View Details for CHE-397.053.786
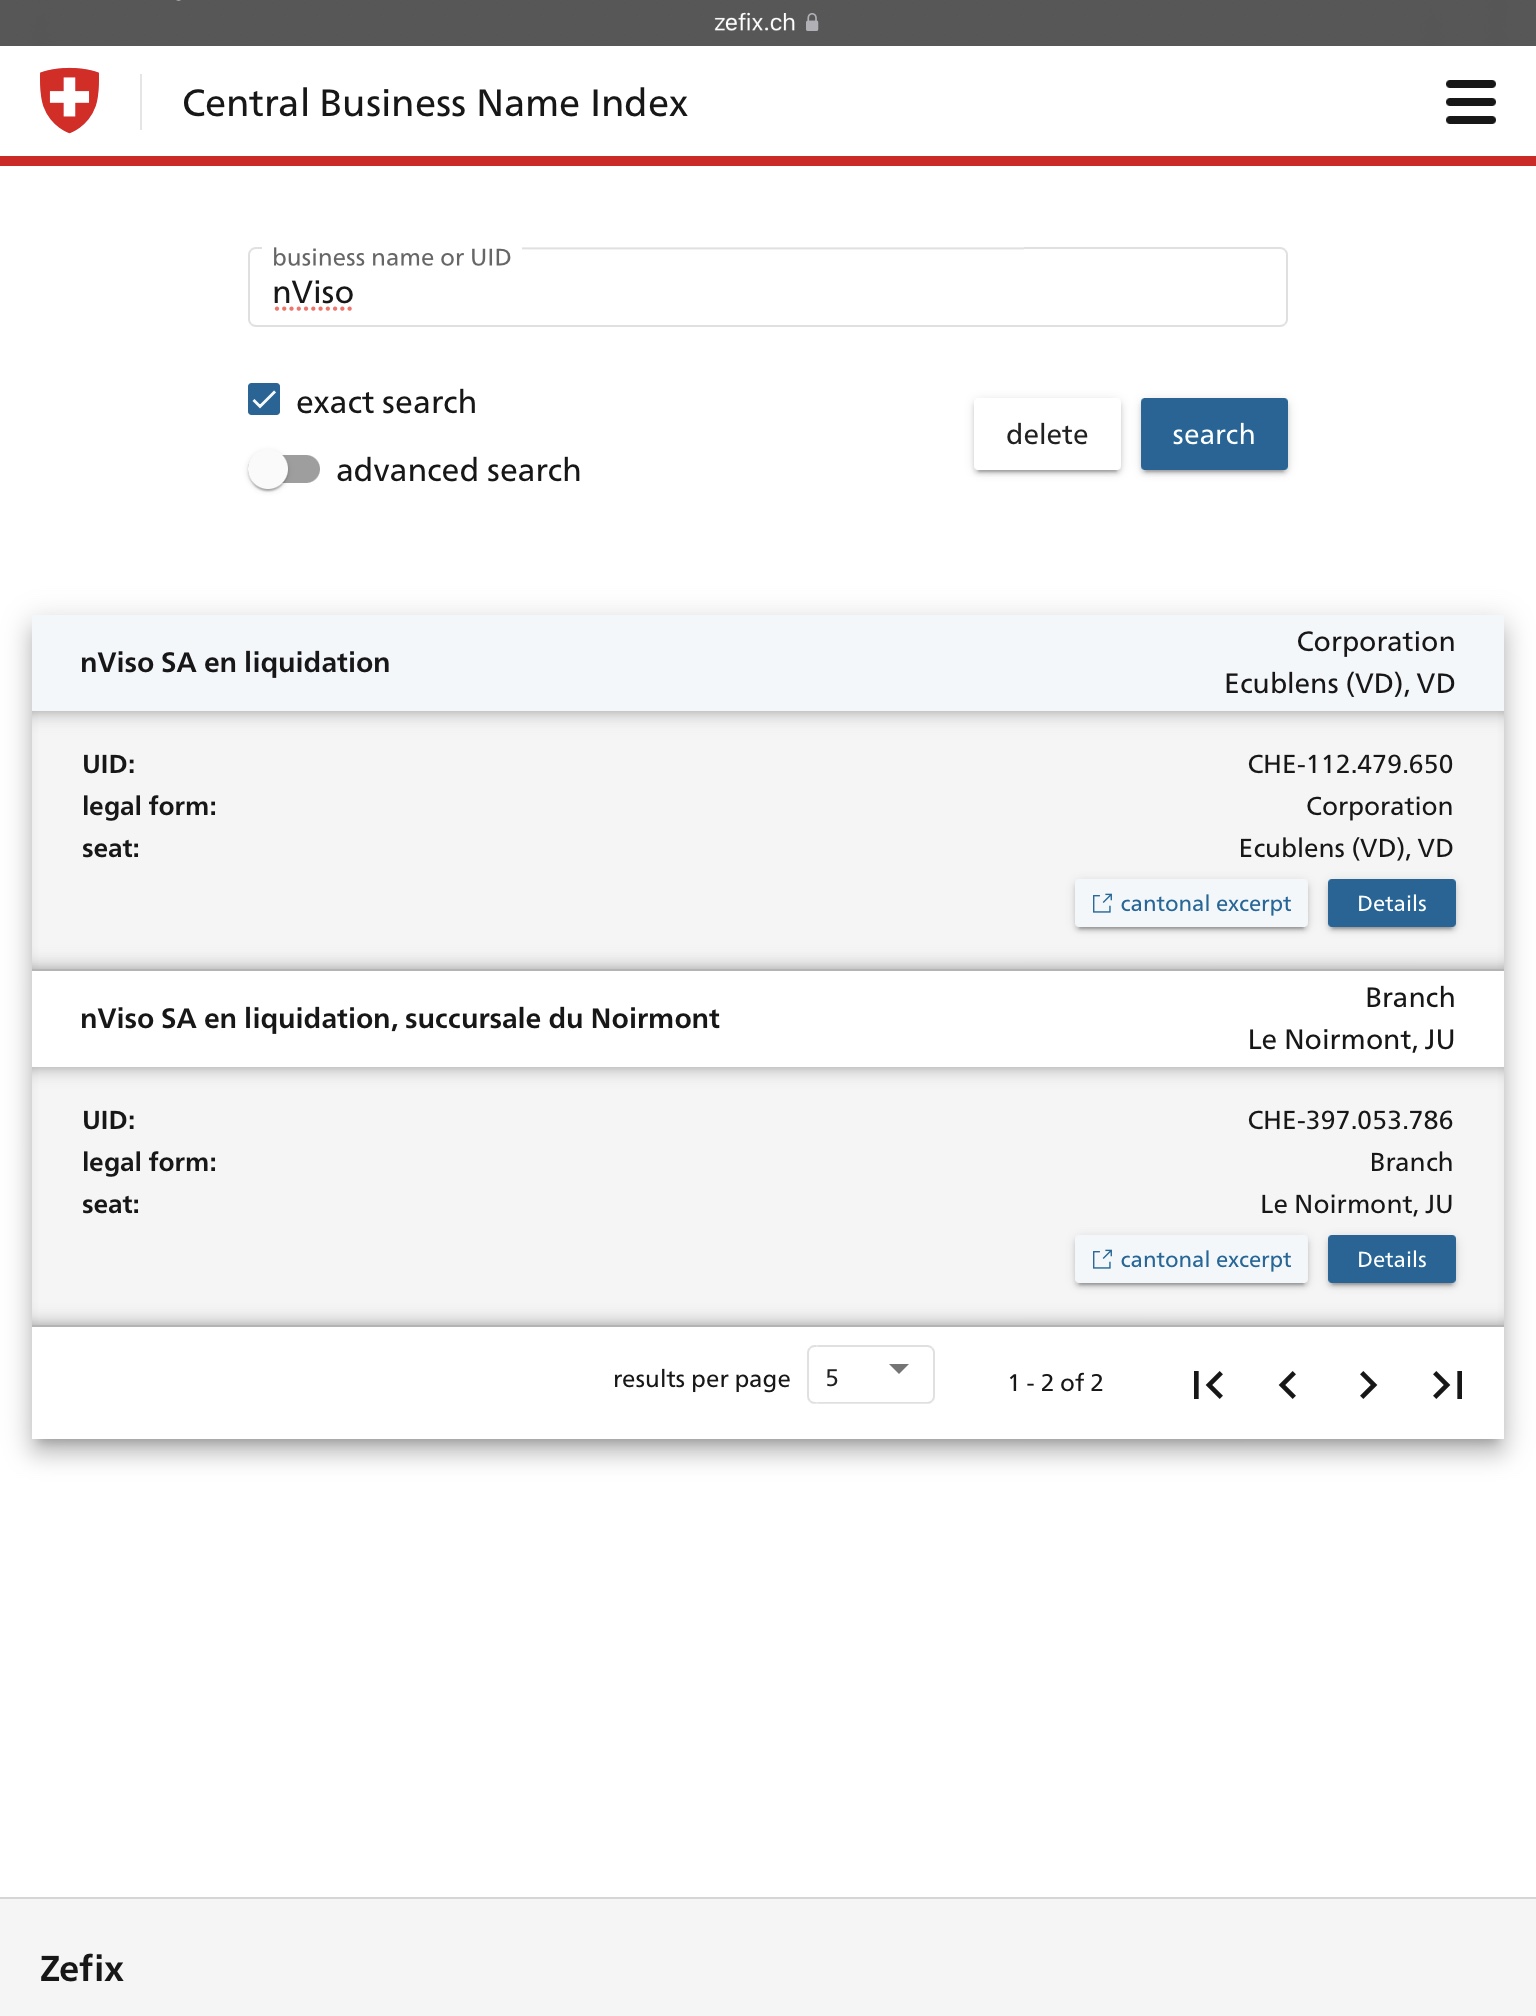 pyautogui.click(x=1391, y=1259)
